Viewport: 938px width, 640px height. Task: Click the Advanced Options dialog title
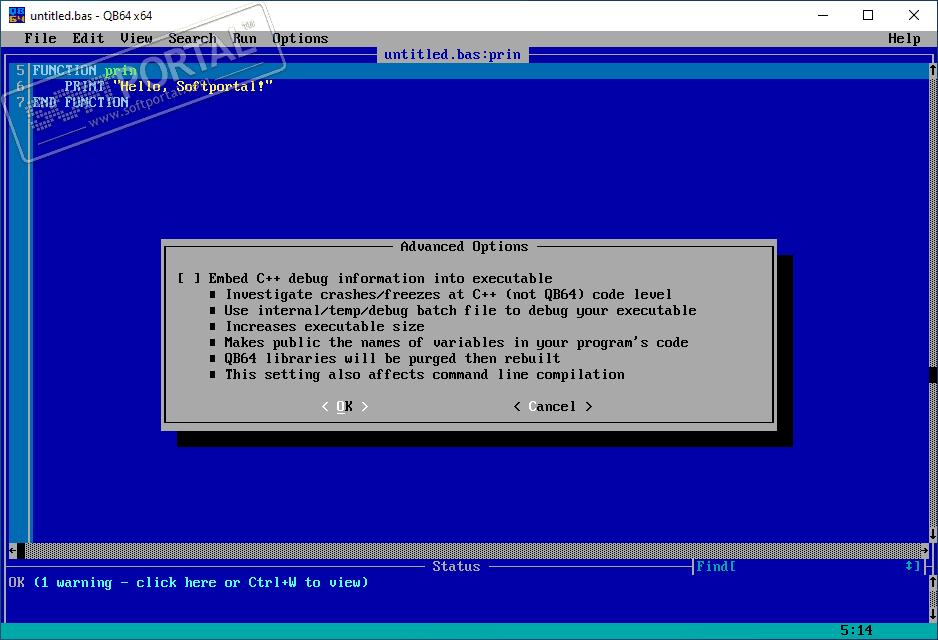click(464, 246)
